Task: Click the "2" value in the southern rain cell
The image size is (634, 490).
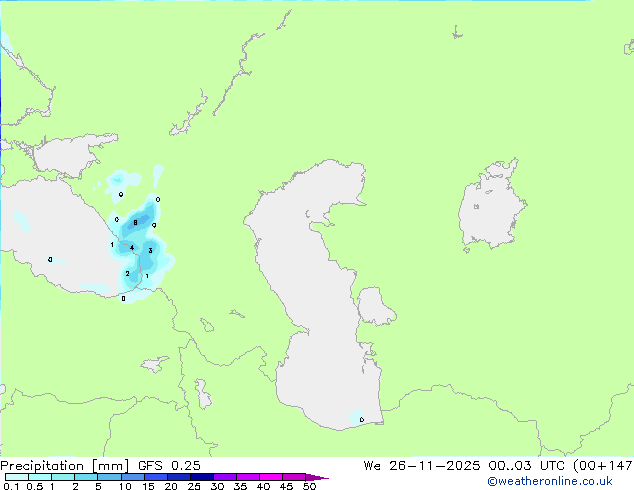Action: [x=127, y=274]
